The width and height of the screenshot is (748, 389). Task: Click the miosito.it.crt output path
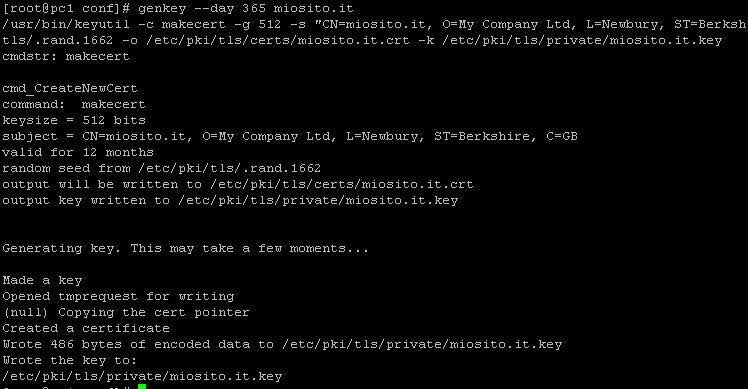342,184
